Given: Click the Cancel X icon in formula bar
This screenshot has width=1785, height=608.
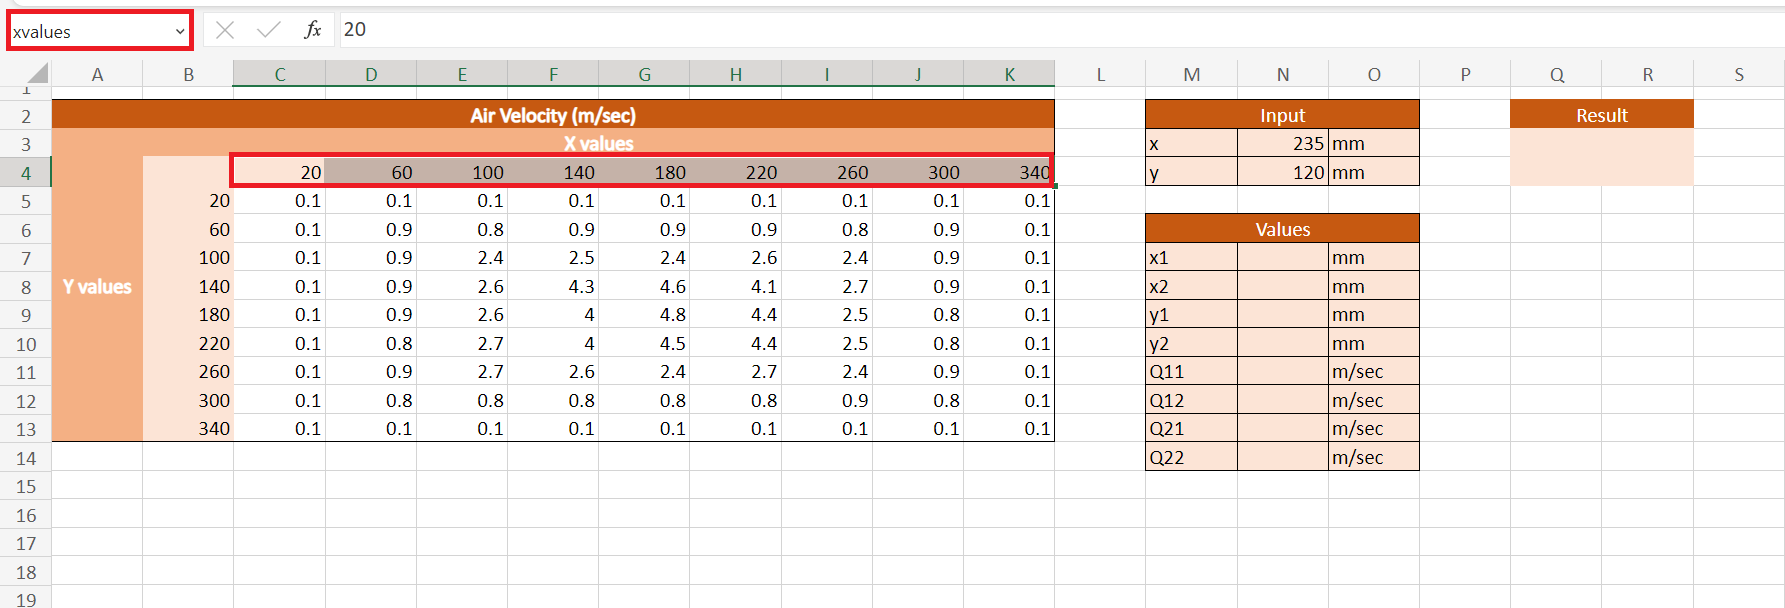Looking at the screenshot, I should [225, 30].
